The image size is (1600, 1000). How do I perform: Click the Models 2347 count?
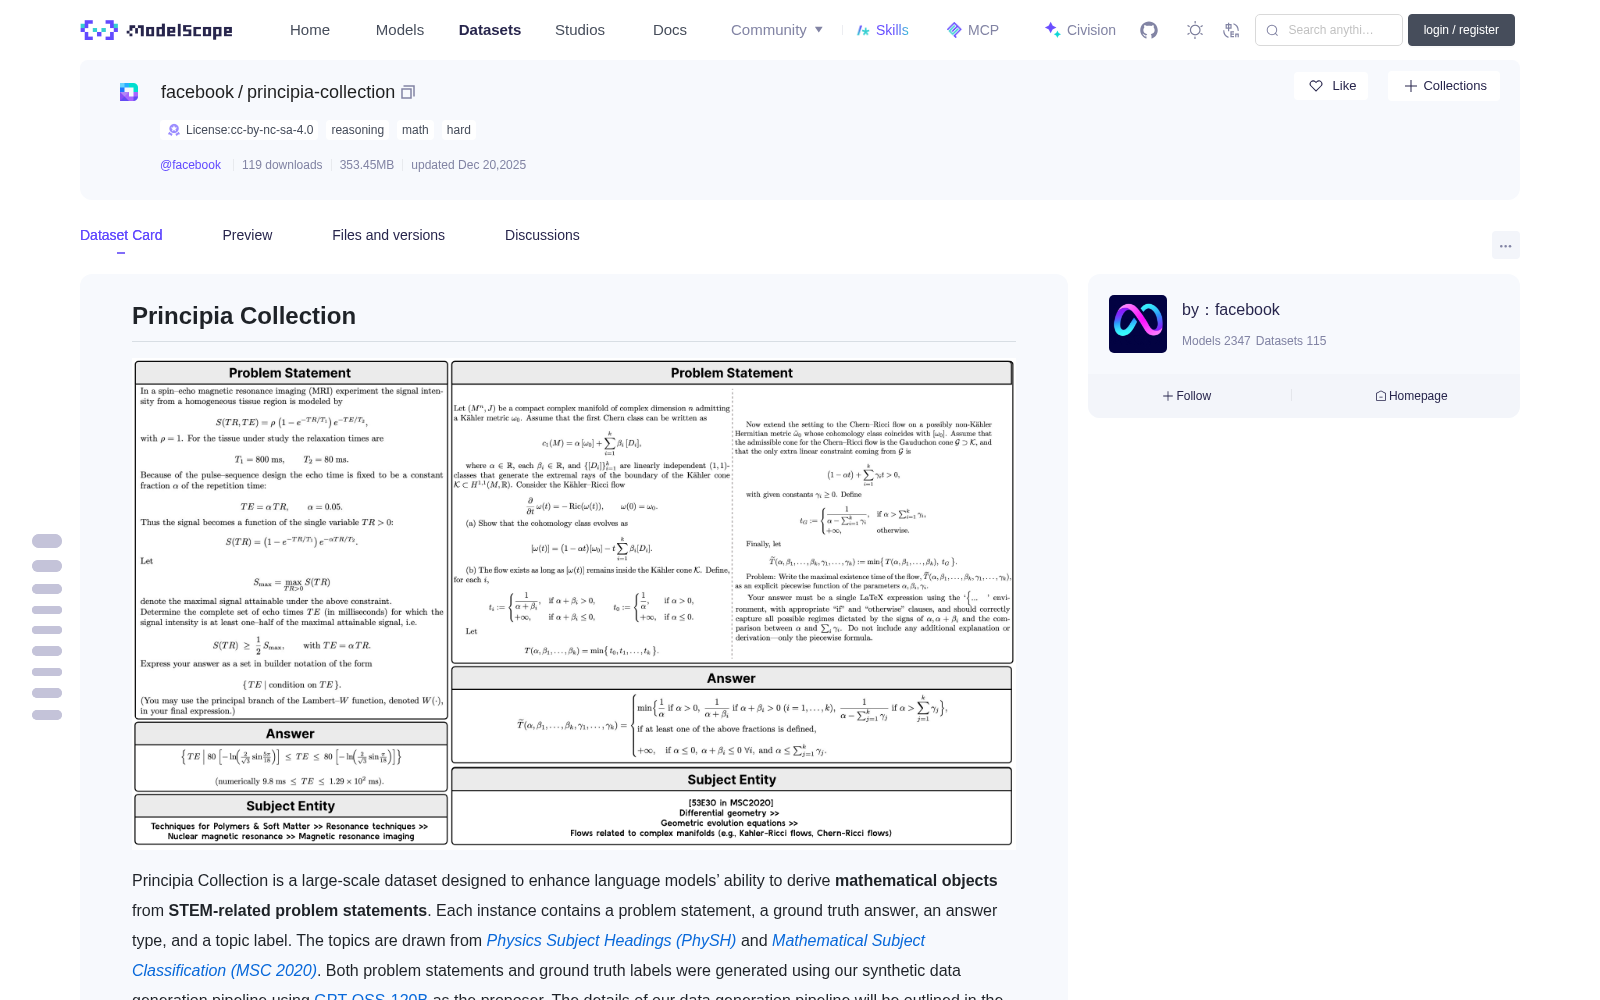pos(1216,341)
